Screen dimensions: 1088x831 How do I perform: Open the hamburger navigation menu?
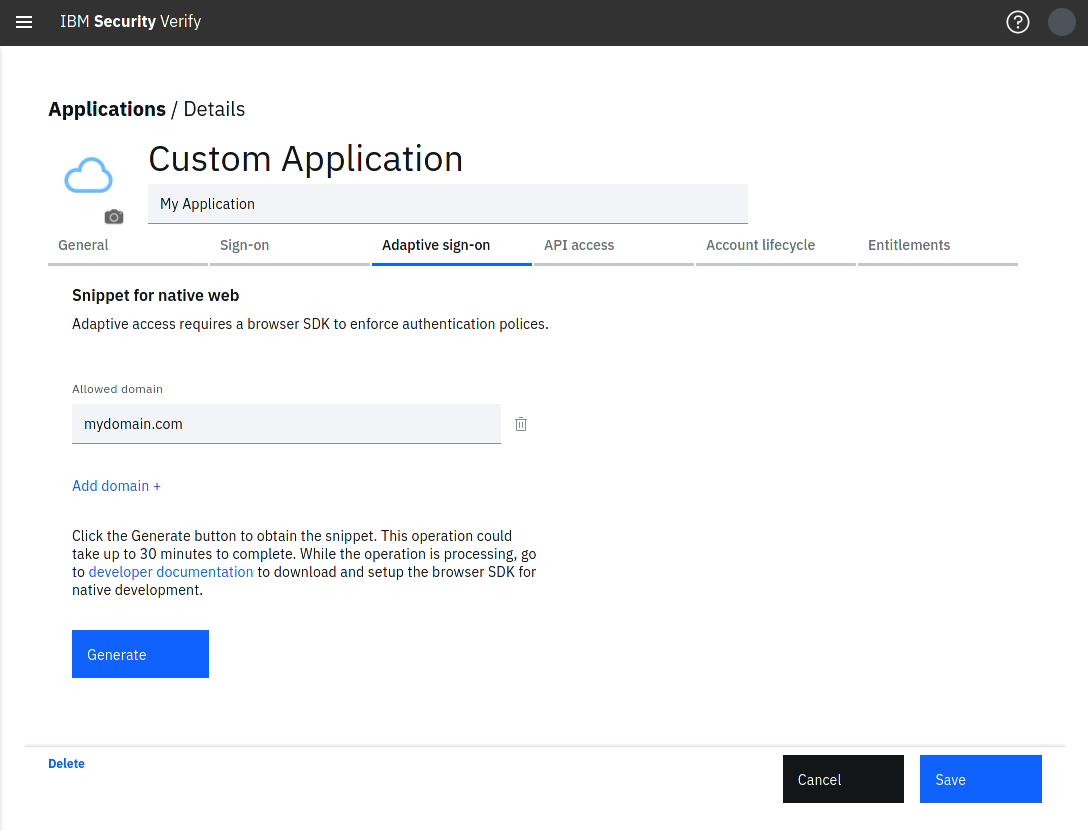pyautogui.click(x=24, y=22)
